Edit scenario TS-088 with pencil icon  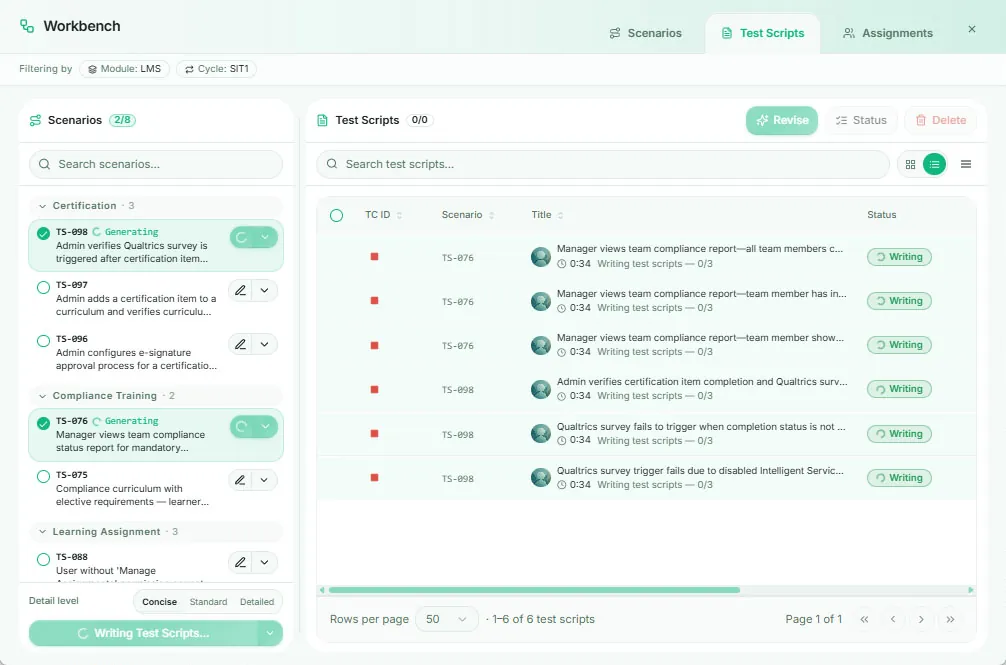[240, 562]
